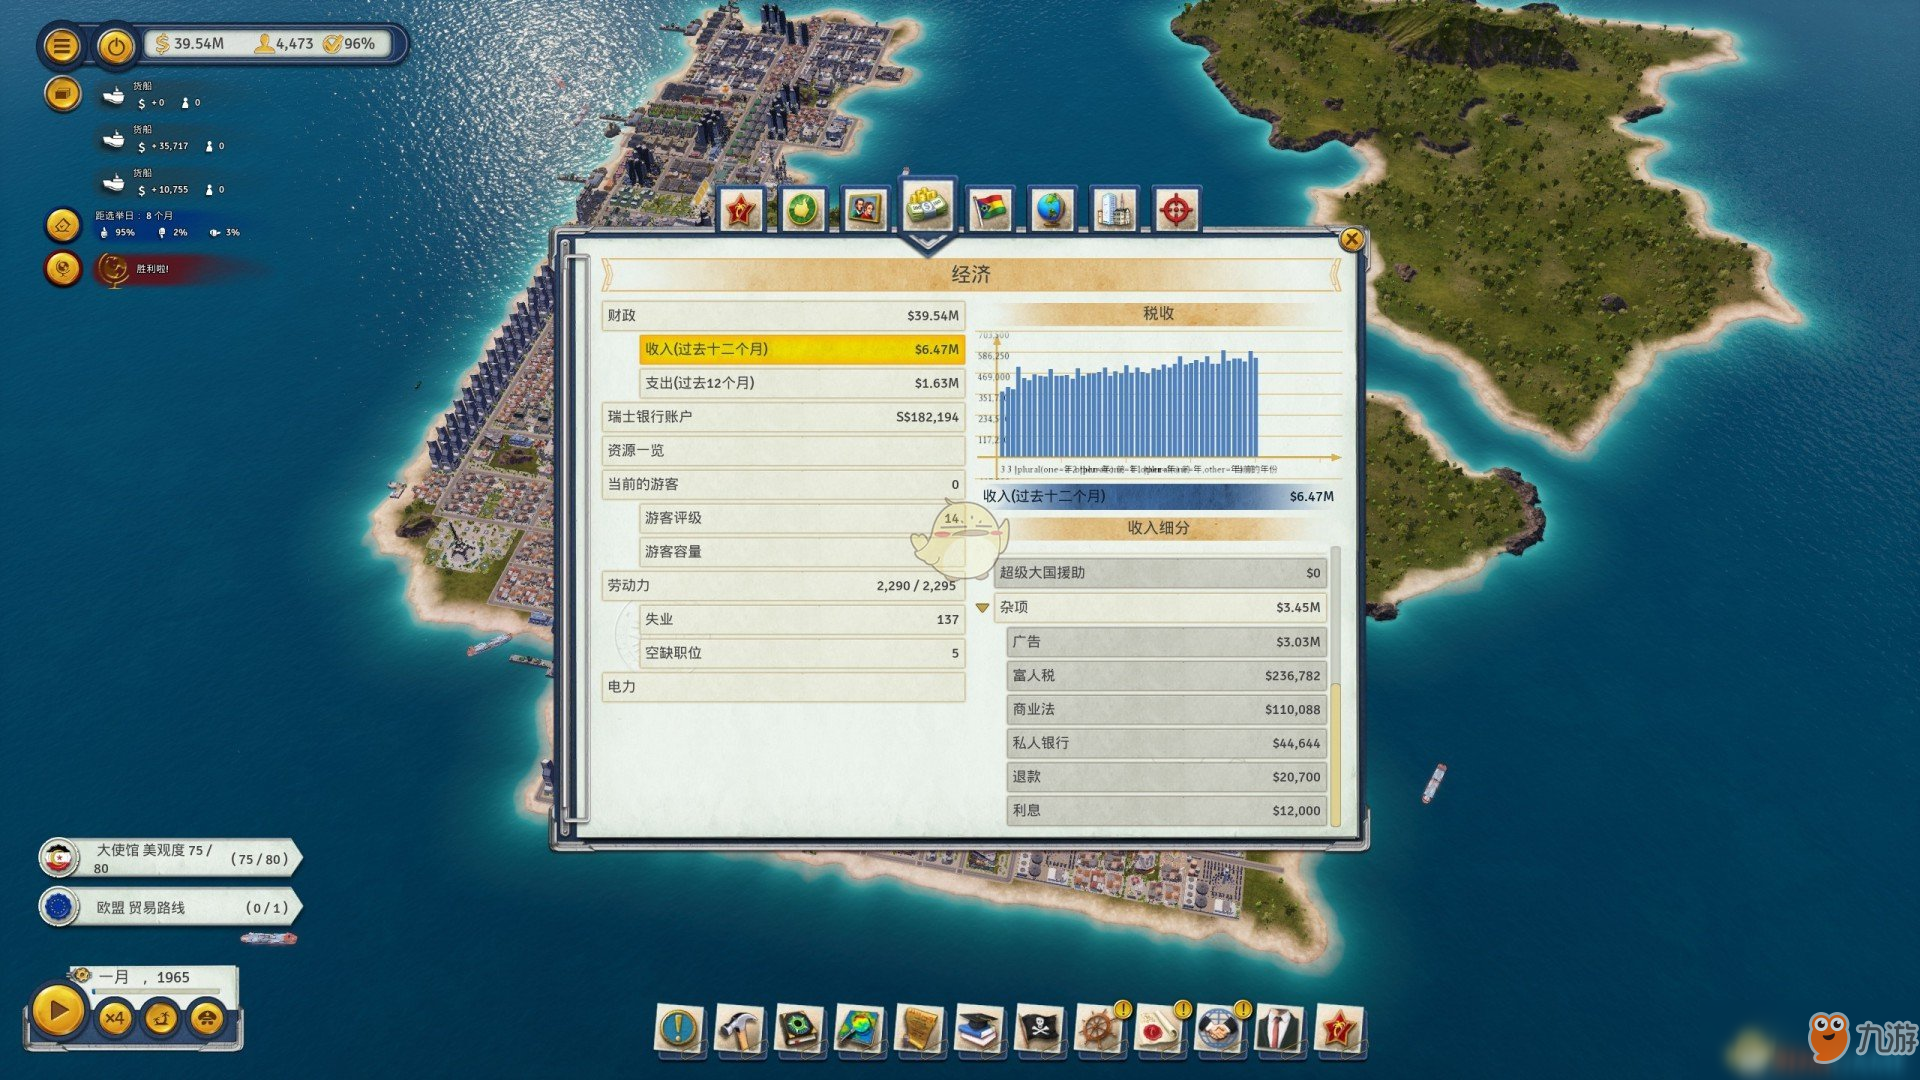Click the 货船 entry with +35,717
This screenshot has height=1080, width=1920.
[x=165, y=139]
